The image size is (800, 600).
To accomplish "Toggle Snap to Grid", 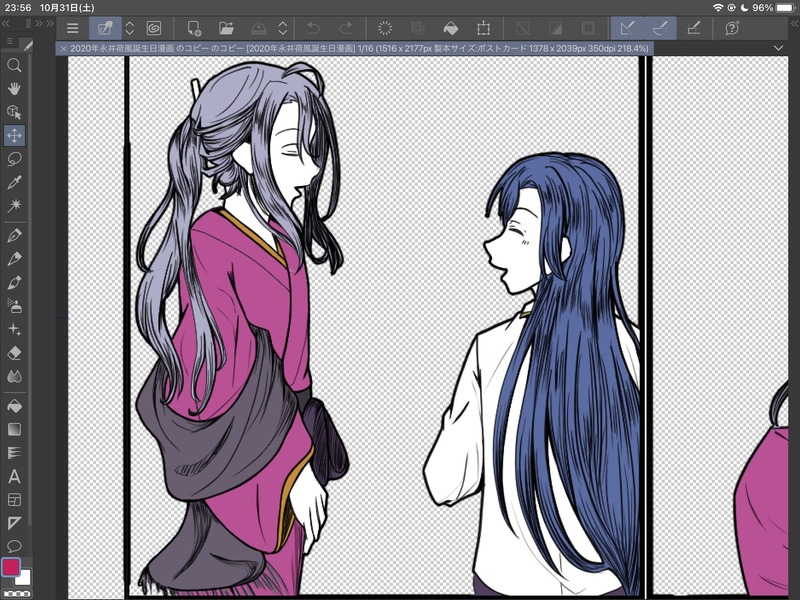I will point(693,28).
